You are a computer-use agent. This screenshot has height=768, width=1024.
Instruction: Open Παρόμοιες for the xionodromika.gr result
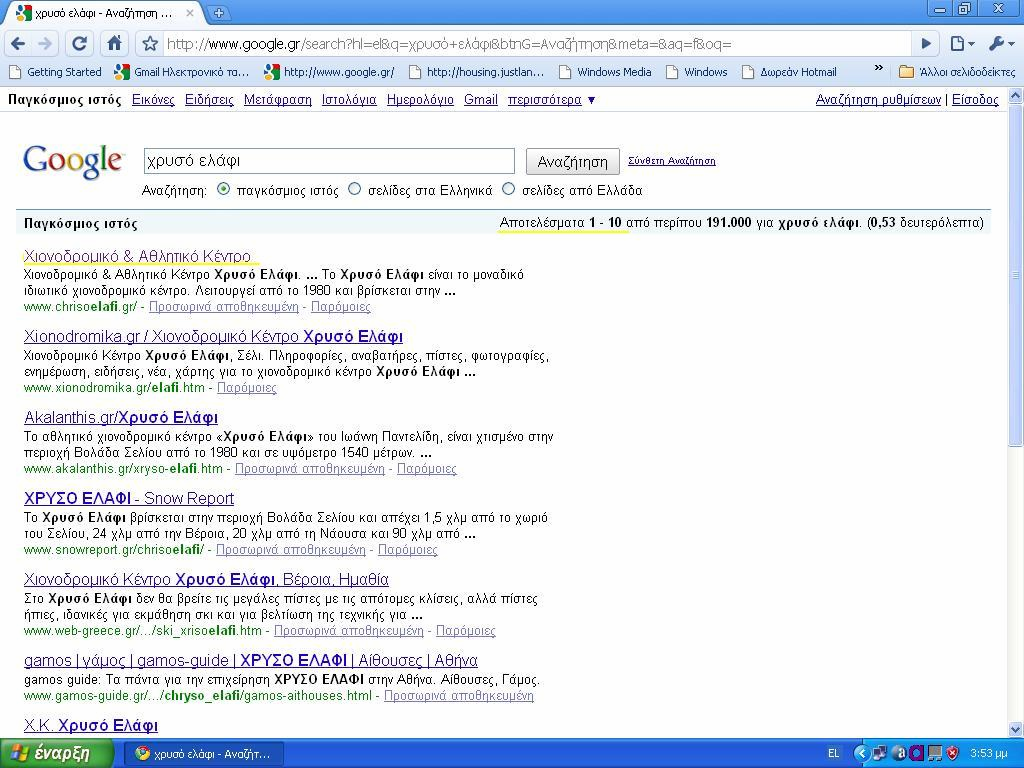point(247,388)
